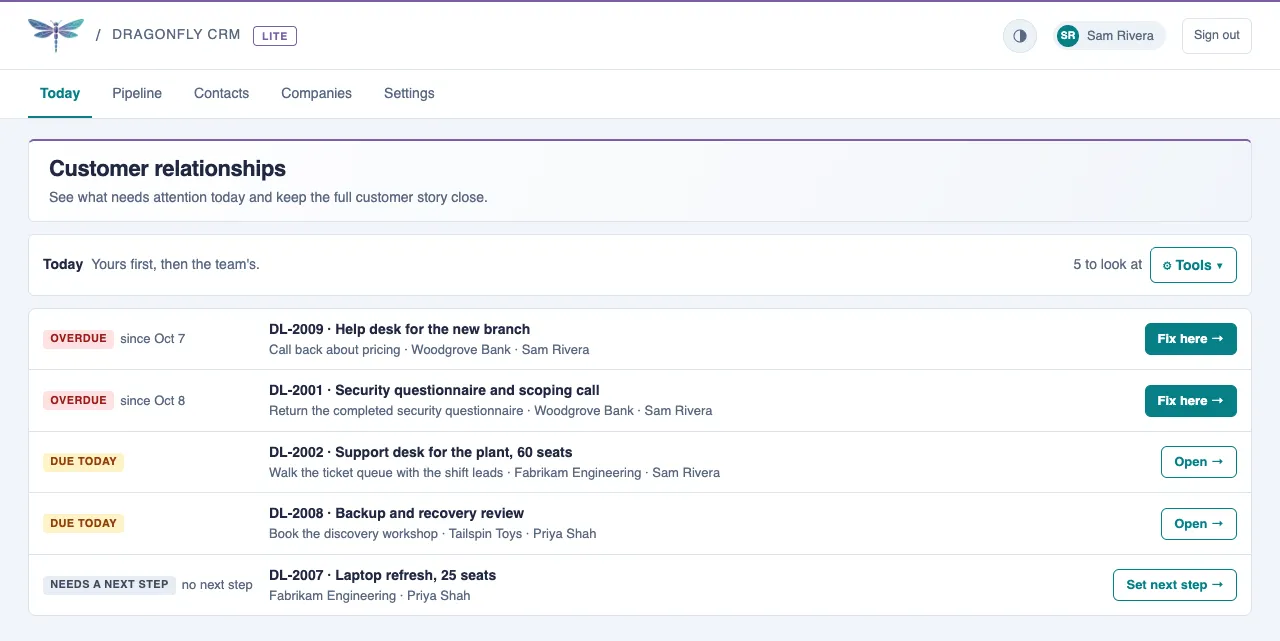The width and height of the screenshot is (1280, 641).
Task: Open the Settings tab
Action: pyautogui.click(x=409, y=93)
